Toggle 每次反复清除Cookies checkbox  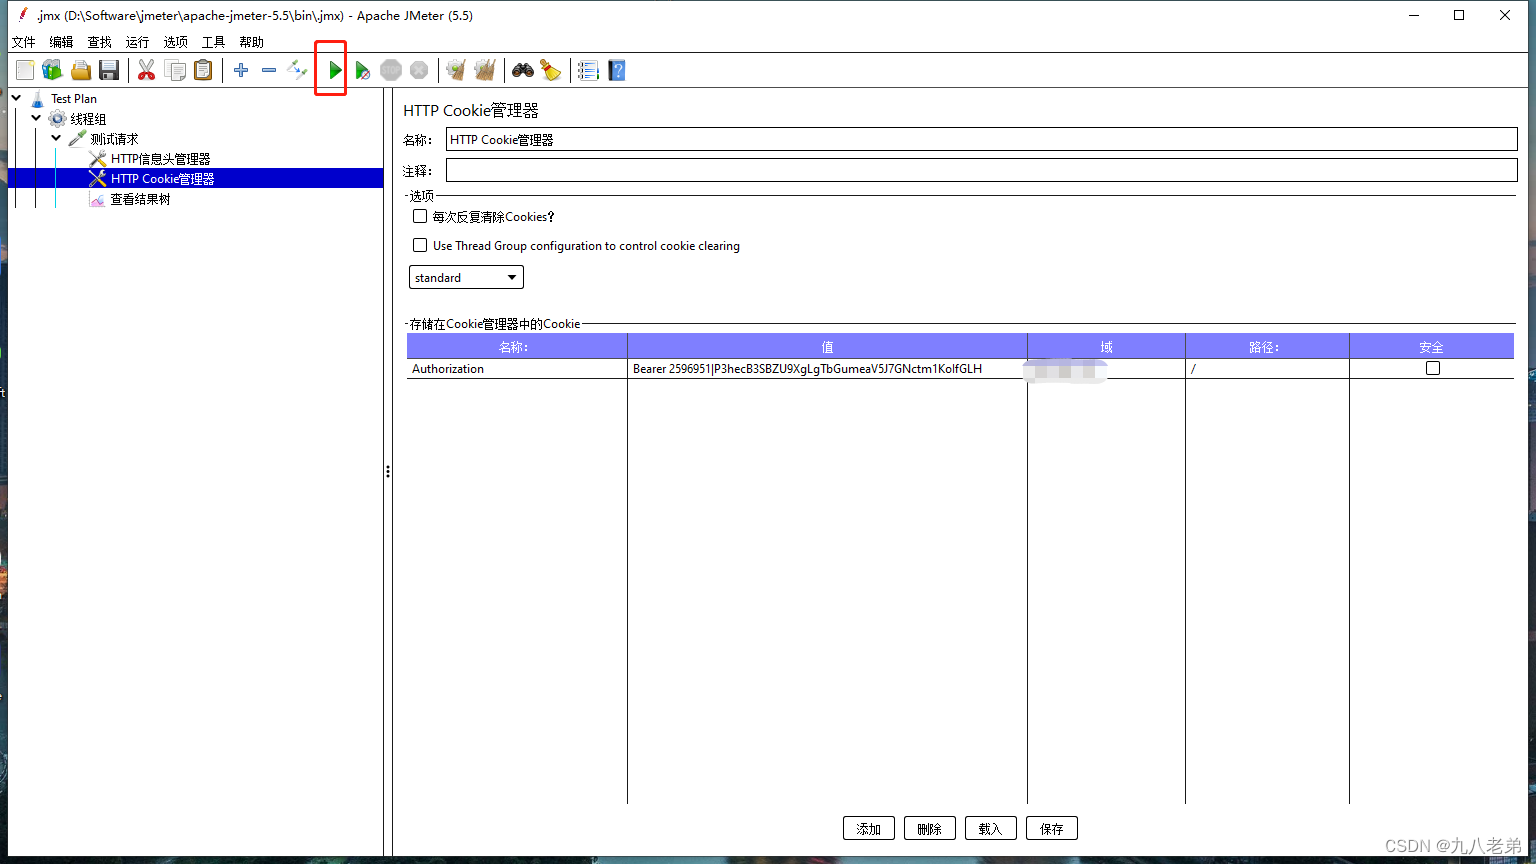420,216
